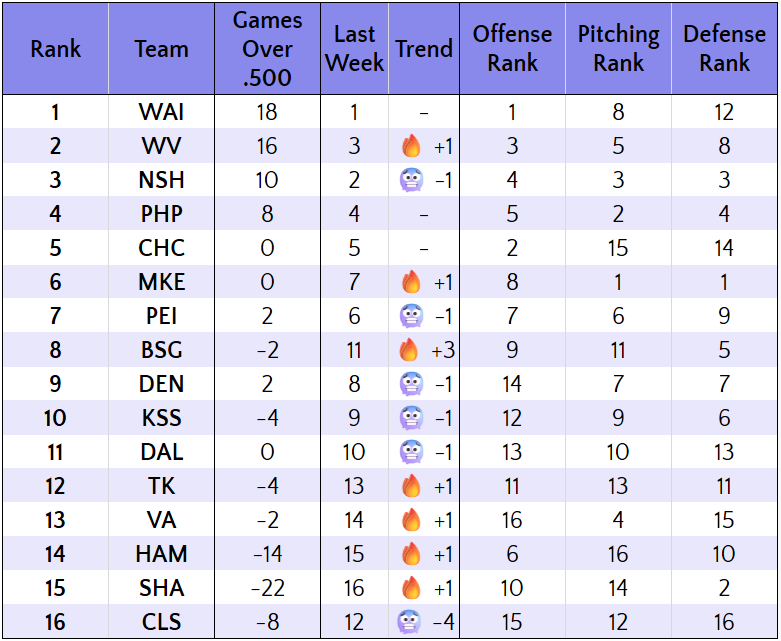781x641 pixels.
Task: Select the Pitching Rank header cell
Action: [618, 49]
